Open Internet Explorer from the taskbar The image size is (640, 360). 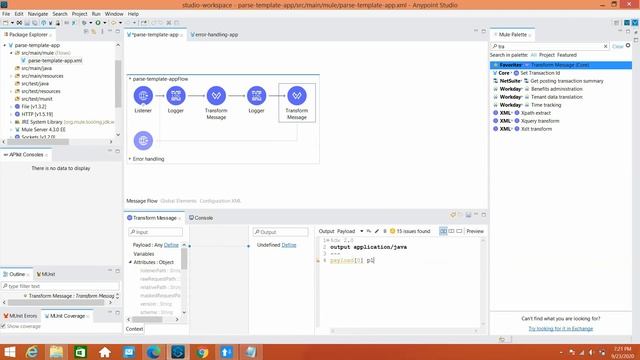(32, 352)
